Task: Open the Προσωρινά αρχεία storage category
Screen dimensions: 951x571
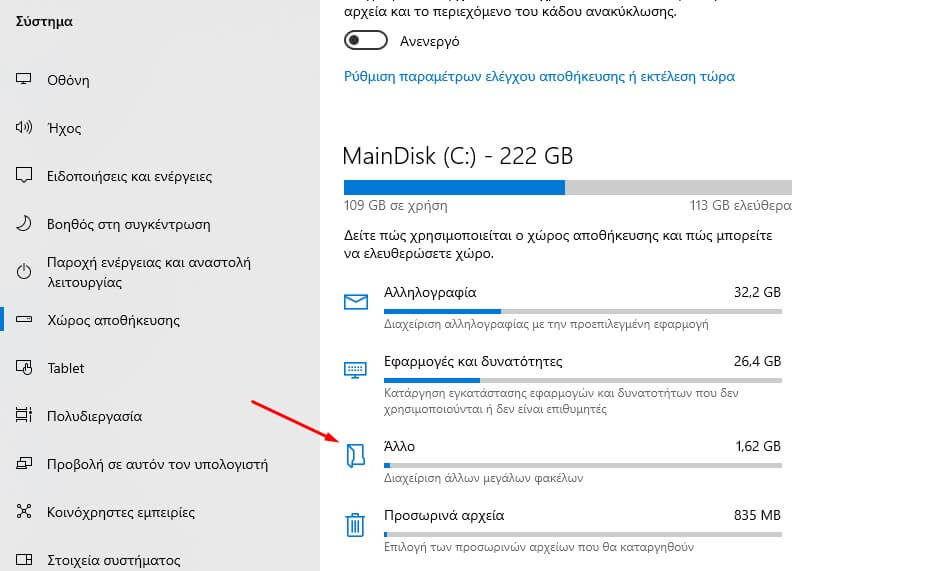Action: 444,516
